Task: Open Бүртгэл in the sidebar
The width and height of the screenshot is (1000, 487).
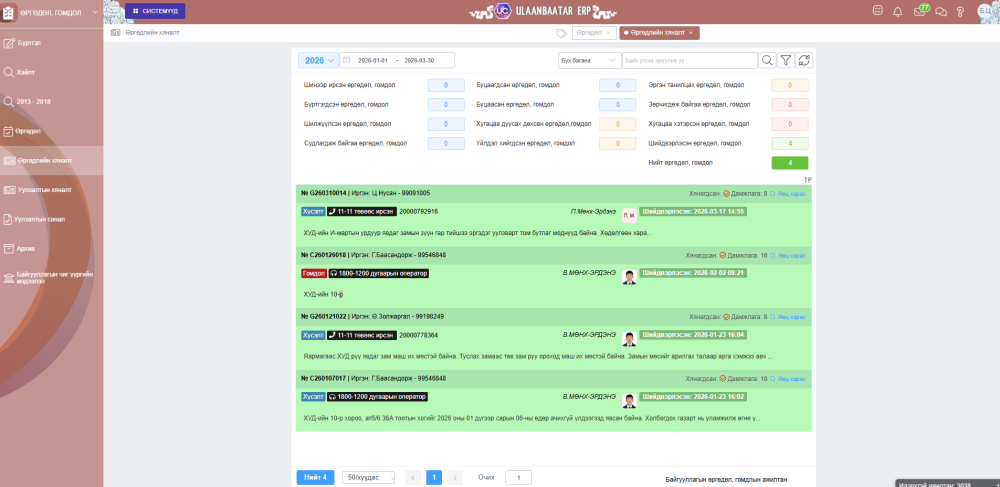Action: [x=29, y=44]
